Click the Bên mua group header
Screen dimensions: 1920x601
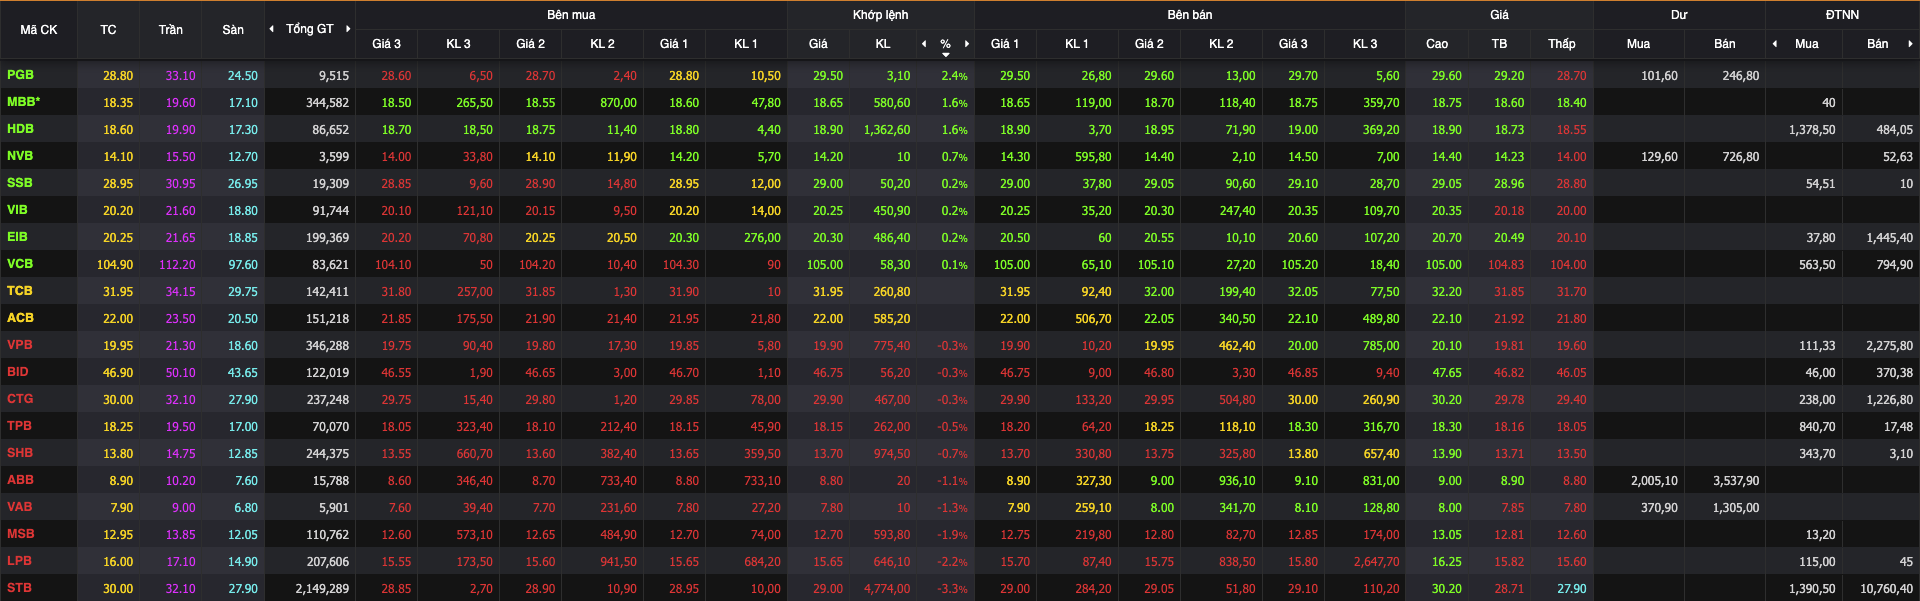click(571, 15)
